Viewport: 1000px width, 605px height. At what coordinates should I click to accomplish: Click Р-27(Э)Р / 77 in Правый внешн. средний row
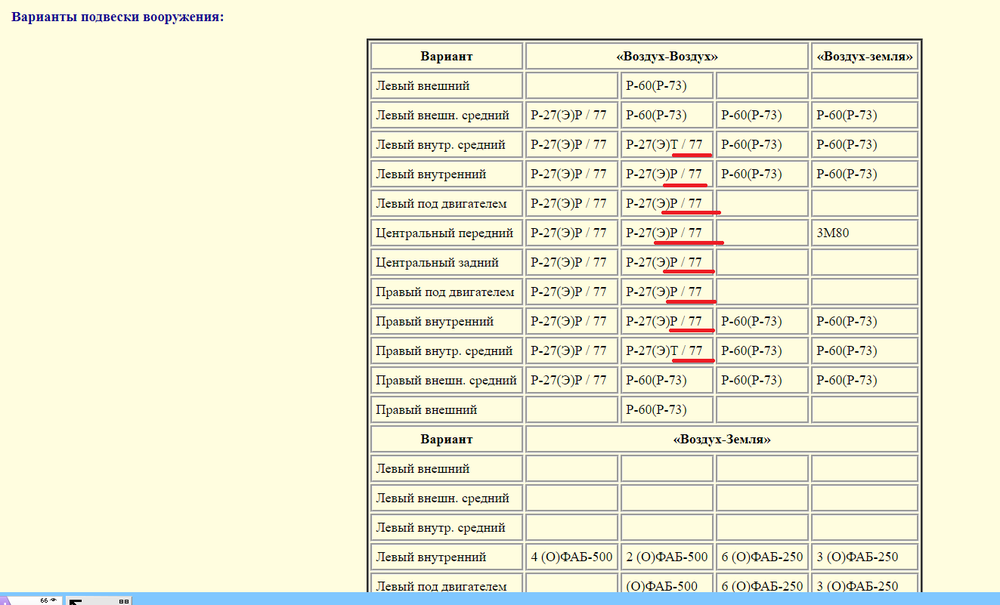pos(571,380)
